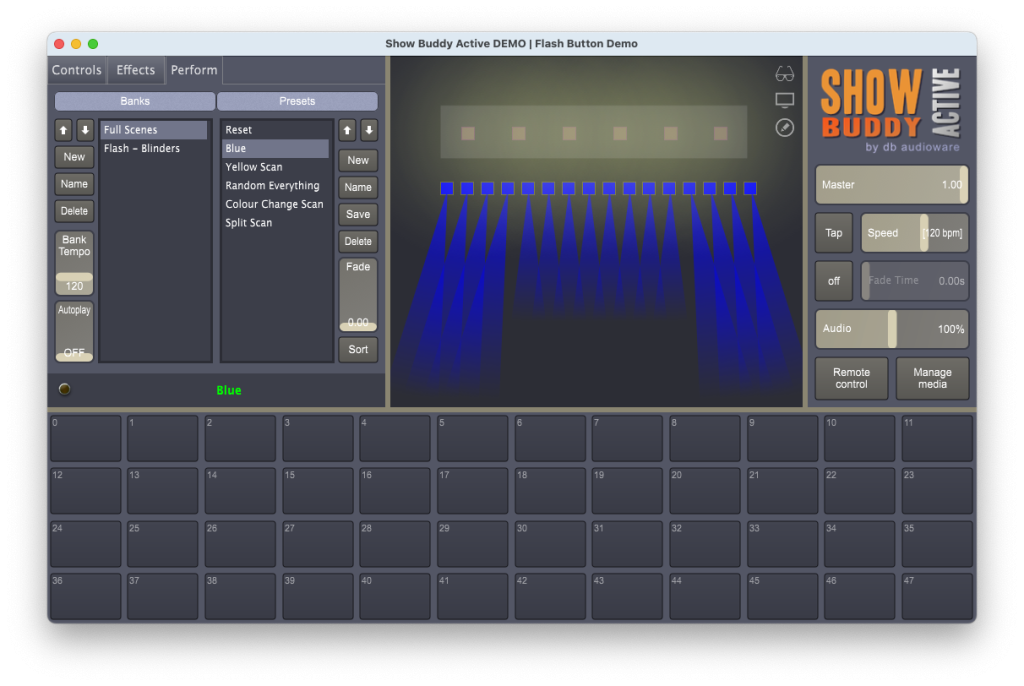Click the presets up arrow
Image resolution: width=1024 pixels, height=686 pixels.
click(x=347, y=130)
